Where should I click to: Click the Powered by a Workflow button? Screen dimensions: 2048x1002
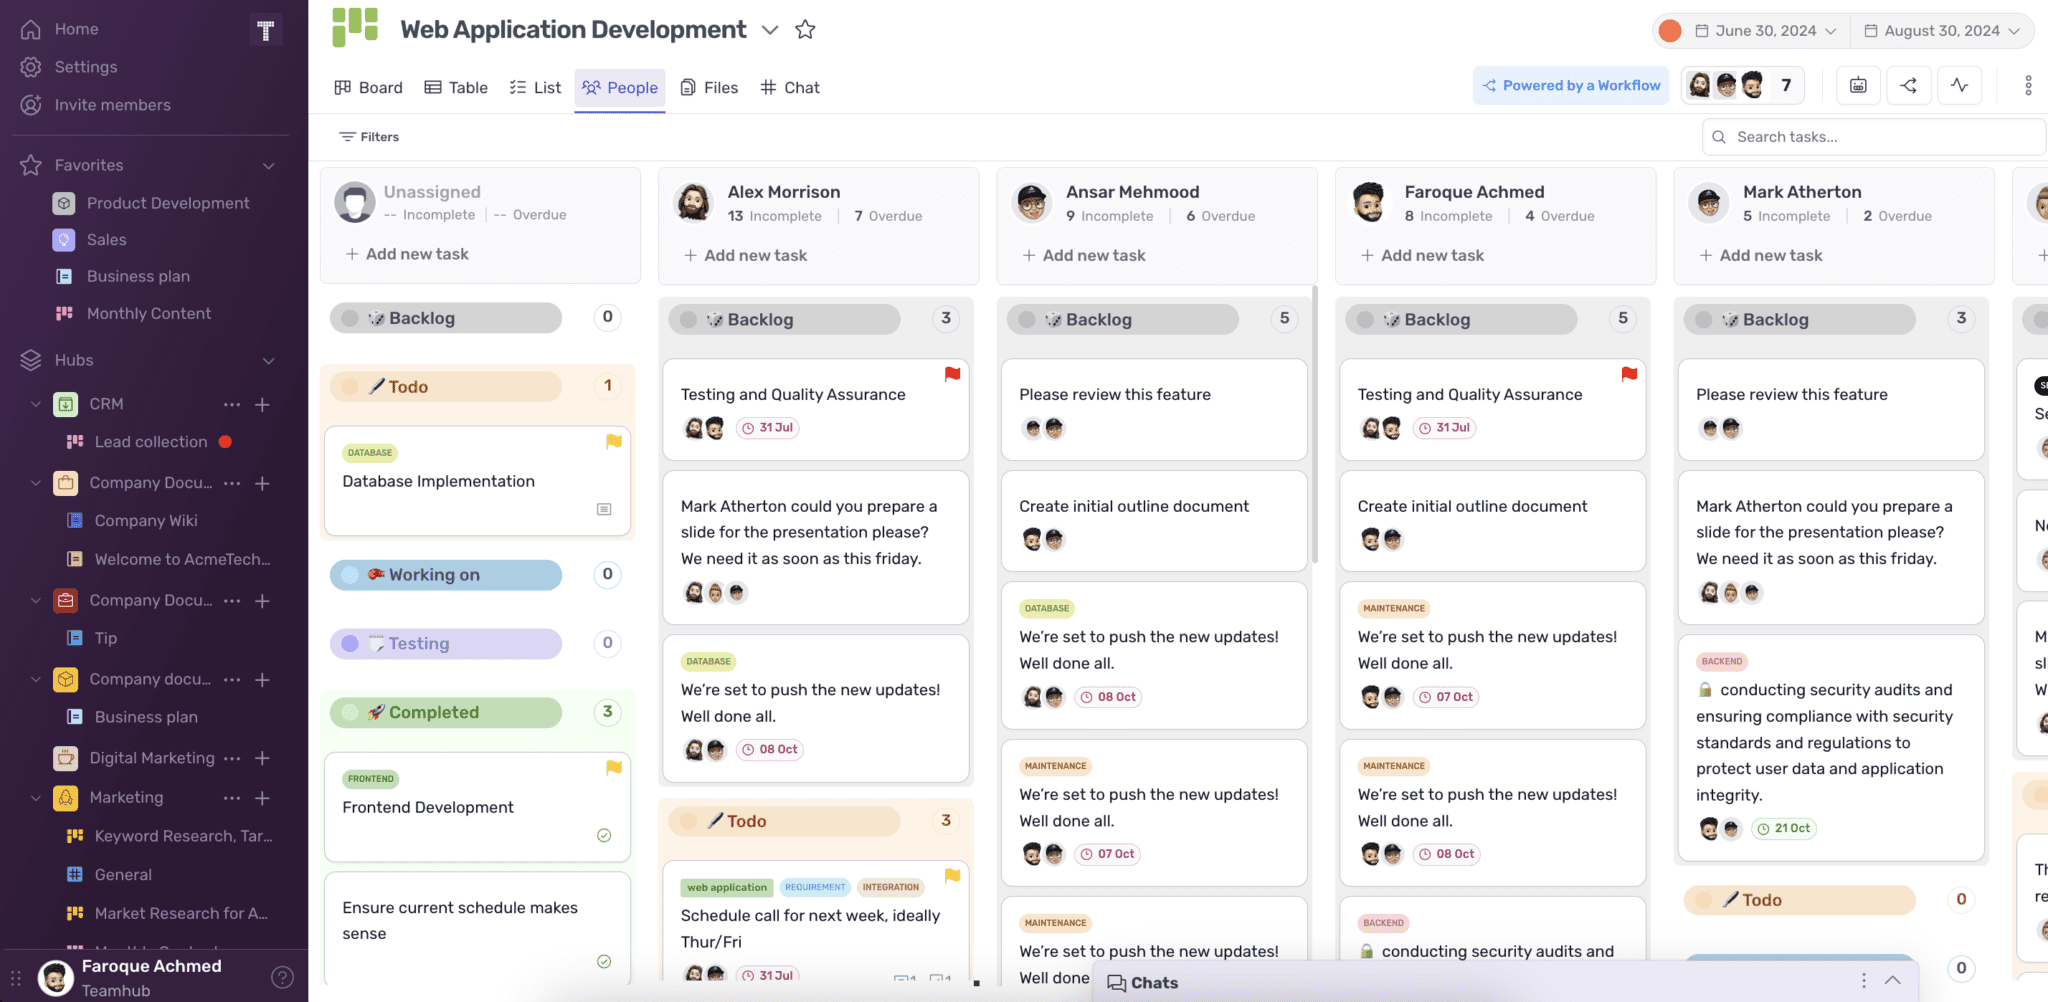[x=1570, y=85]
